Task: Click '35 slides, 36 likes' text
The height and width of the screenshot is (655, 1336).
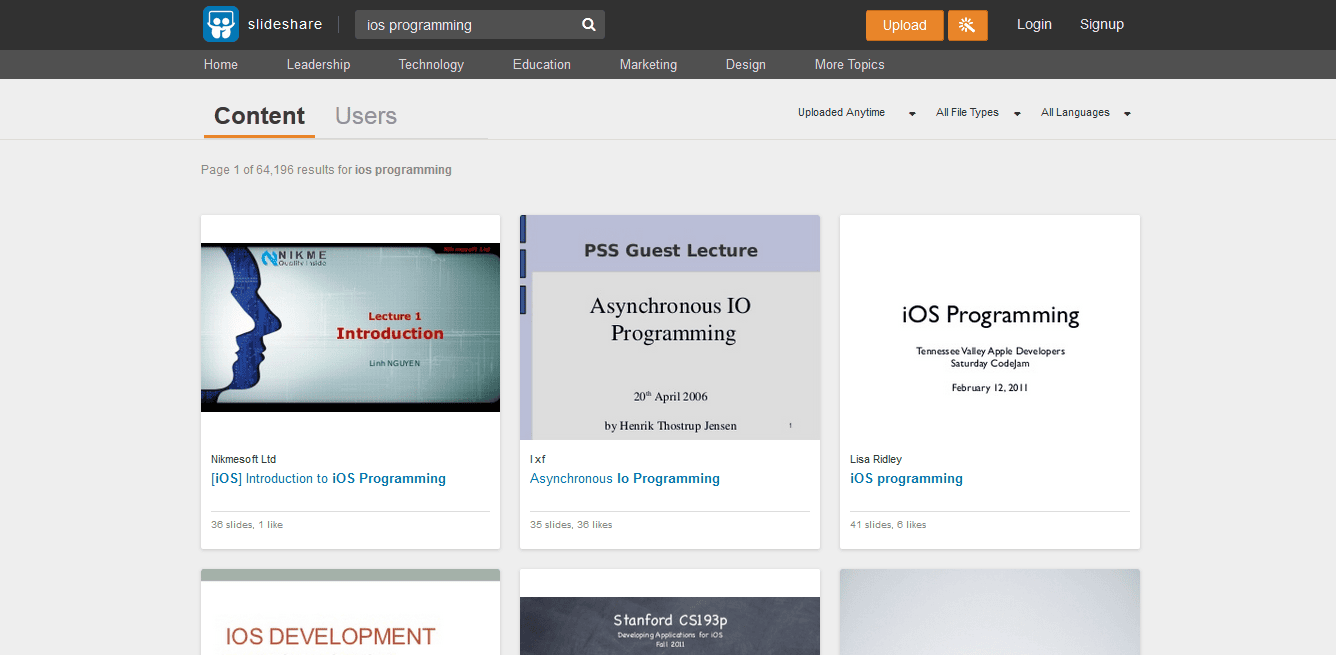Action: click(x=571, y=525)
